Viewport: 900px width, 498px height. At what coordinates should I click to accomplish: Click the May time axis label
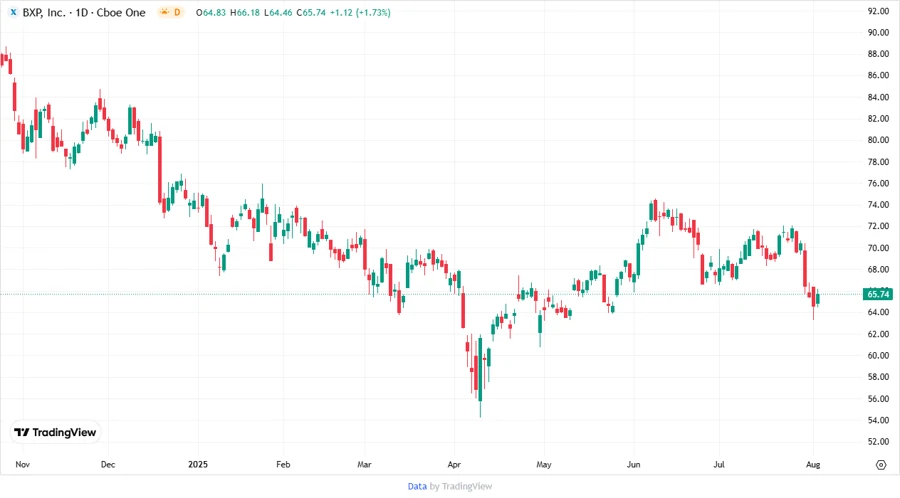point(544,464)
